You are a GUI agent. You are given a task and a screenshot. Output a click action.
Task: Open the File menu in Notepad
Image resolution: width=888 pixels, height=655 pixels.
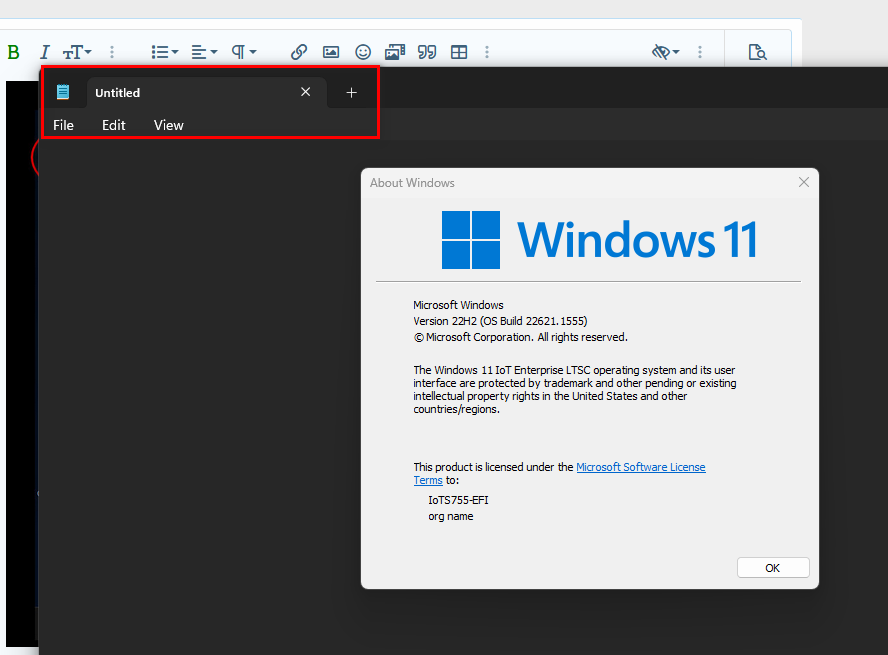point(63,125)
